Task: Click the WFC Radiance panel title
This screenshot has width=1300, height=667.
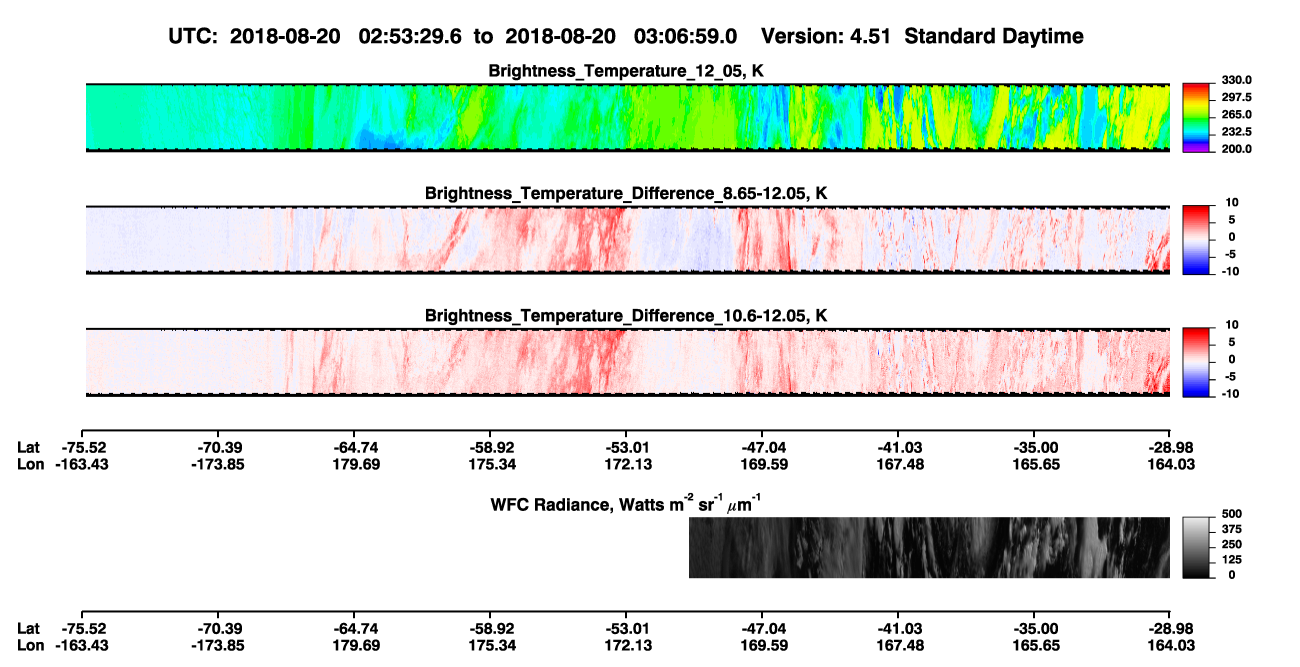Action: pyautogui.click(x=628, y=503)
